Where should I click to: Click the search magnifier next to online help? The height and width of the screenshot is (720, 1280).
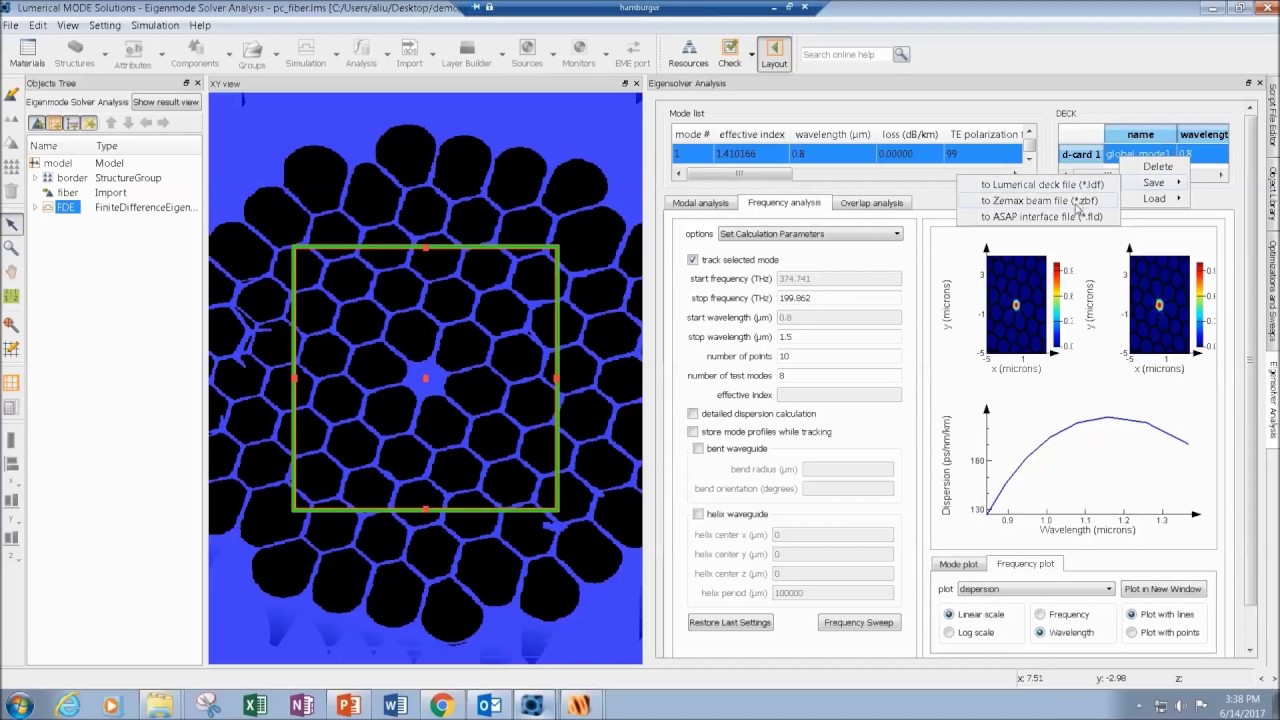coord(901,54)
